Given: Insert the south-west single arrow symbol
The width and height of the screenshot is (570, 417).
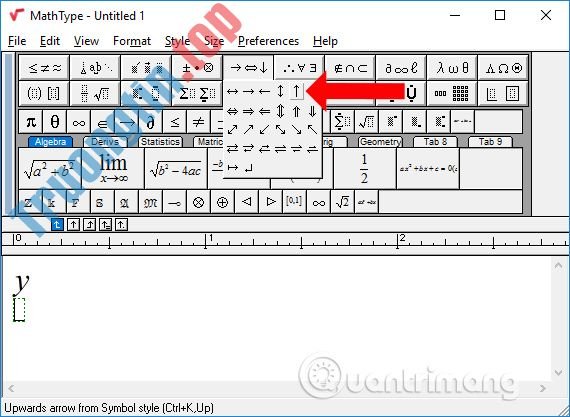Looking at the screenshot, I should tap(264, 129).
